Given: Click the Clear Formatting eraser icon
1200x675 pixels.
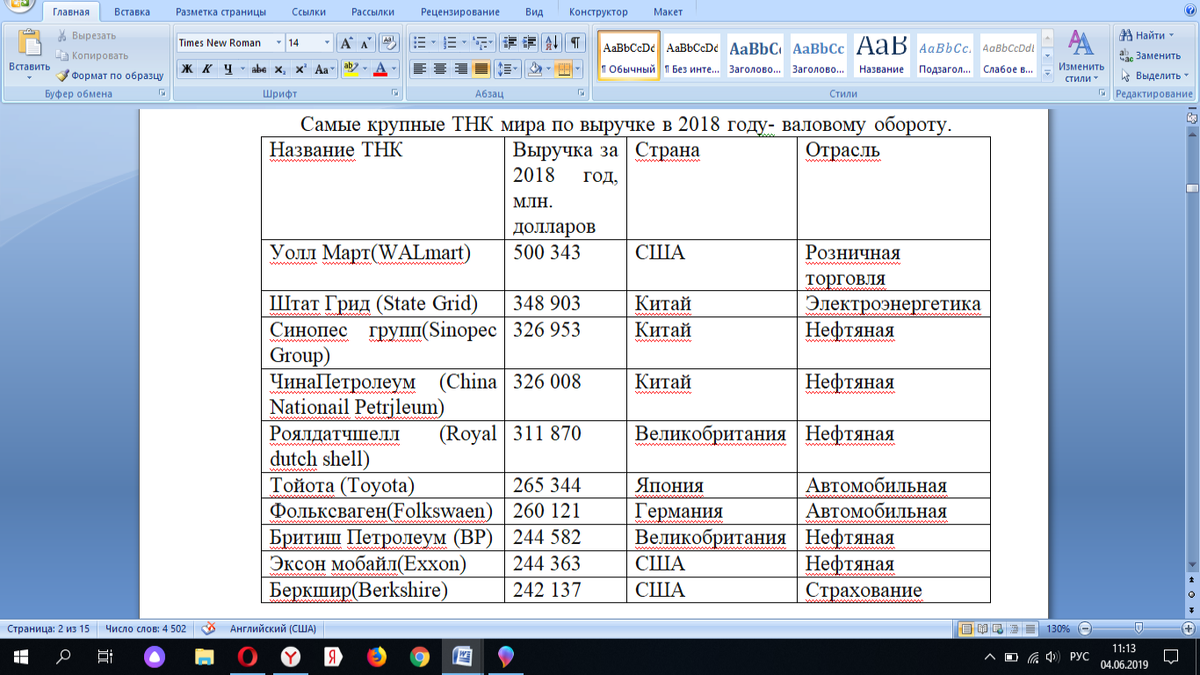Looking at the screenshot, I should tap(390, 43).
